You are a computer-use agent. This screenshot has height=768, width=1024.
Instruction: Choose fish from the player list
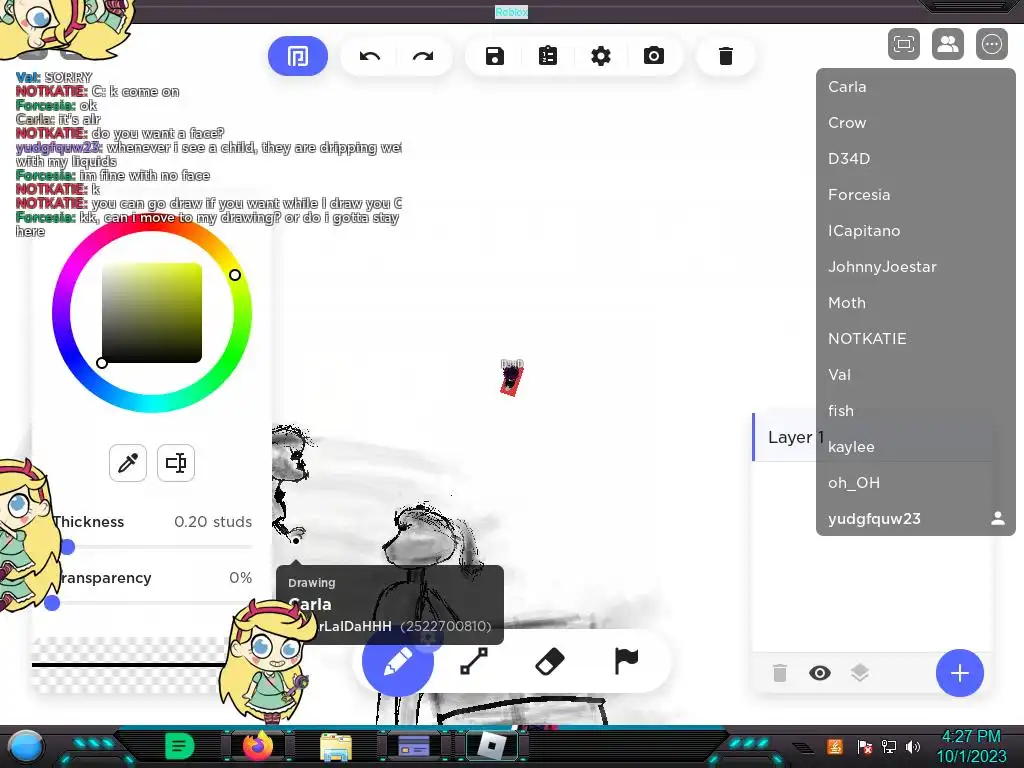click(916, 411)
